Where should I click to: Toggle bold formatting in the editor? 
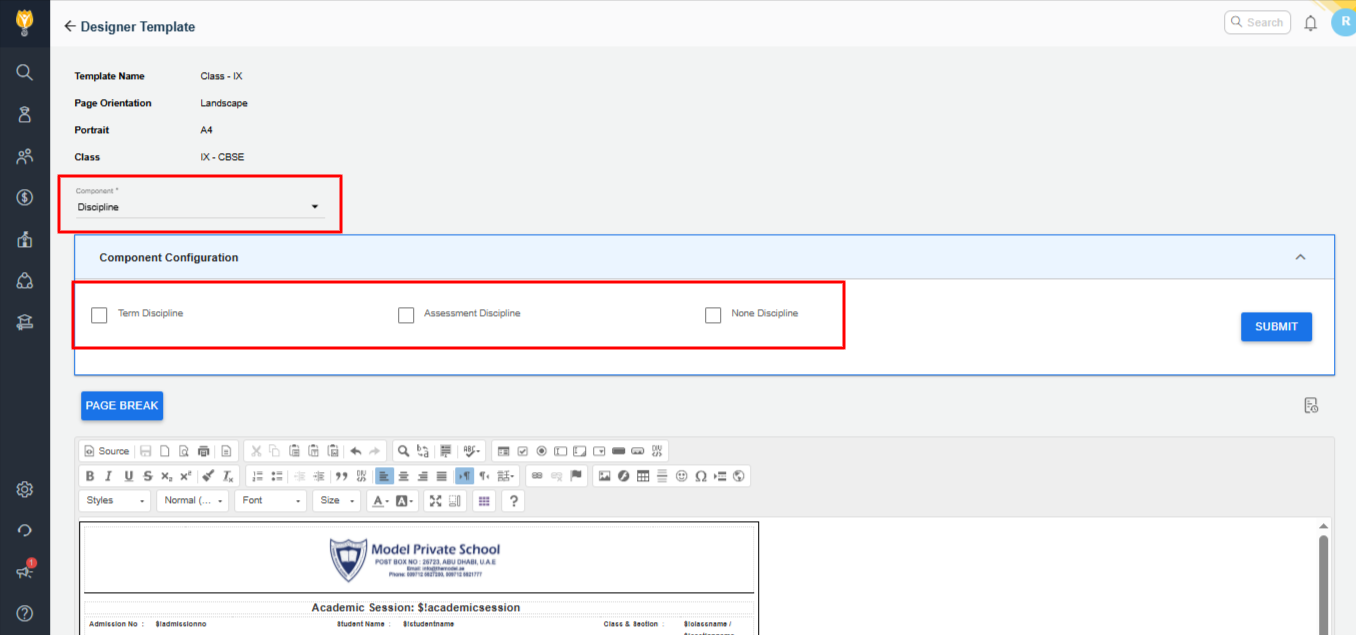(x=90, y=476)
